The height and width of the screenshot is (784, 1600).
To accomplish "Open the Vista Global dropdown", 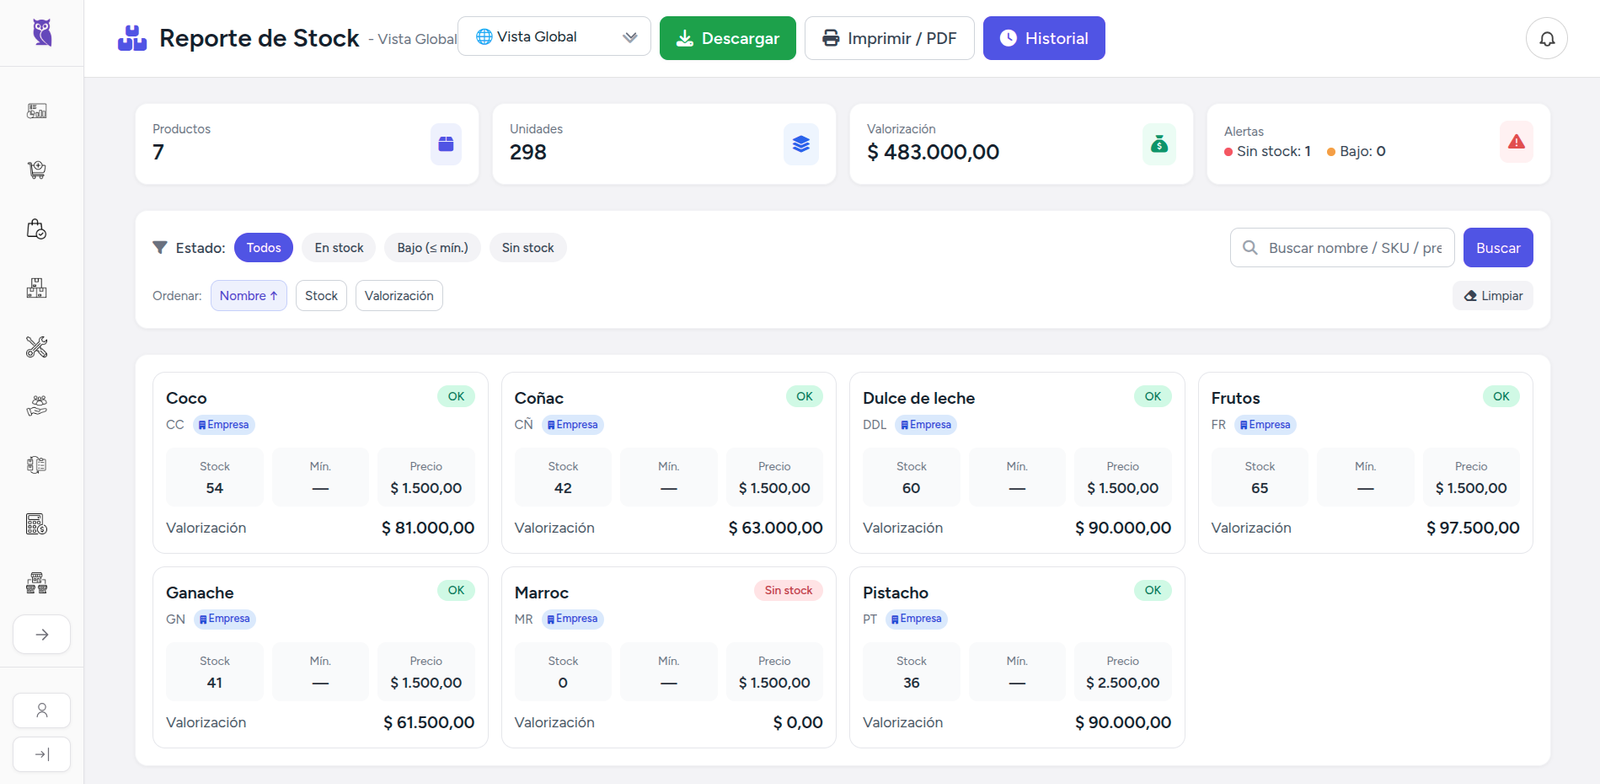I will [x=554, y=37].
